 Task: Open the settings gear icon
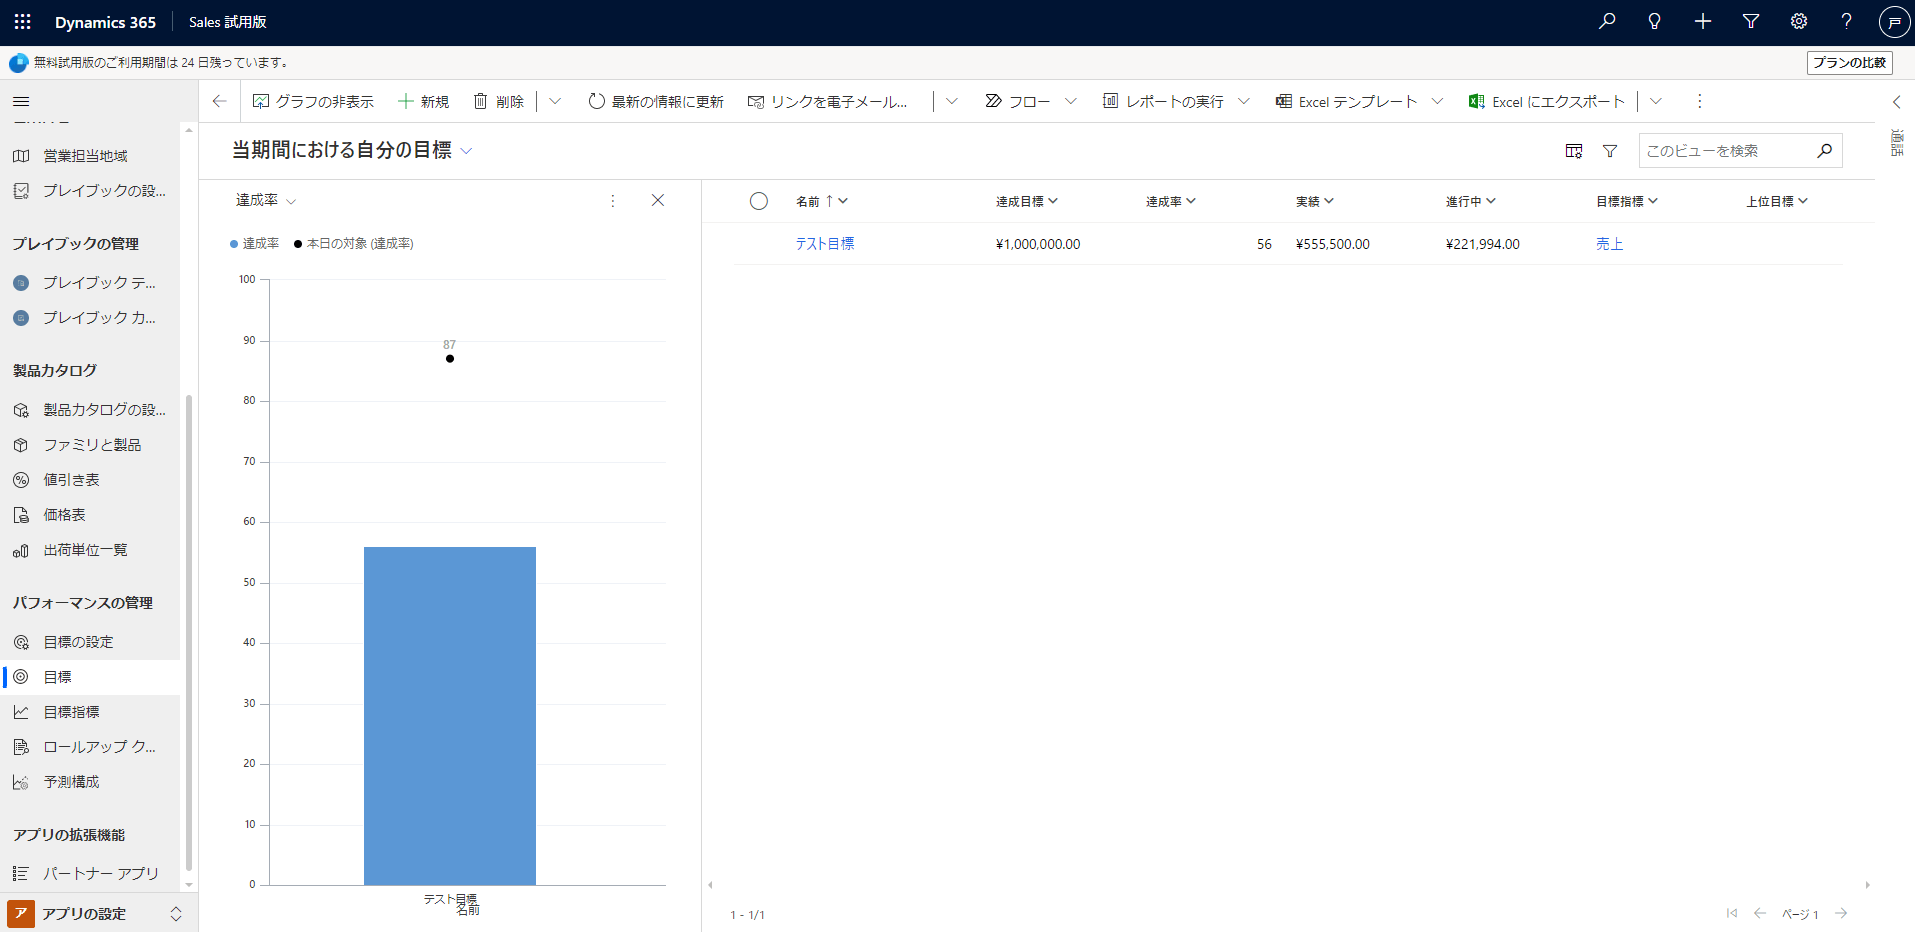click(1799, 21)
